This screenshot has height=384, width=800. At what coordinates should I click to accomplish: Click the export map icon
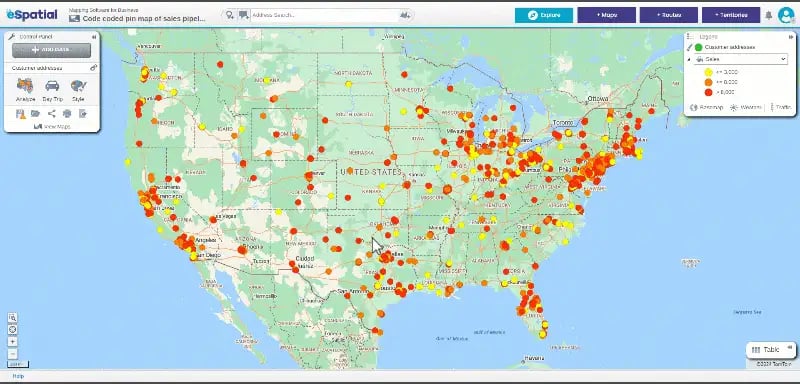83,114
